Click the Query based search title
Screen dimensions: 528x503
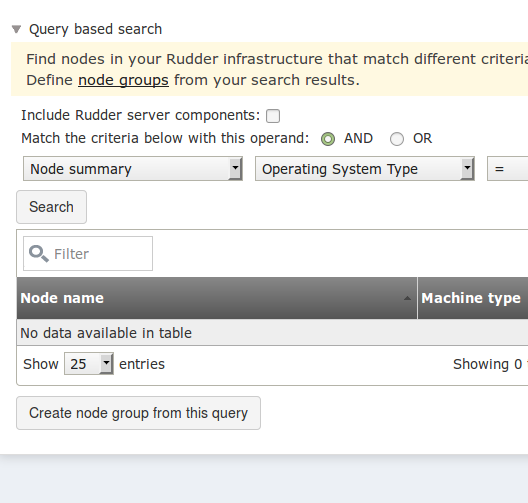click(96, 29)
